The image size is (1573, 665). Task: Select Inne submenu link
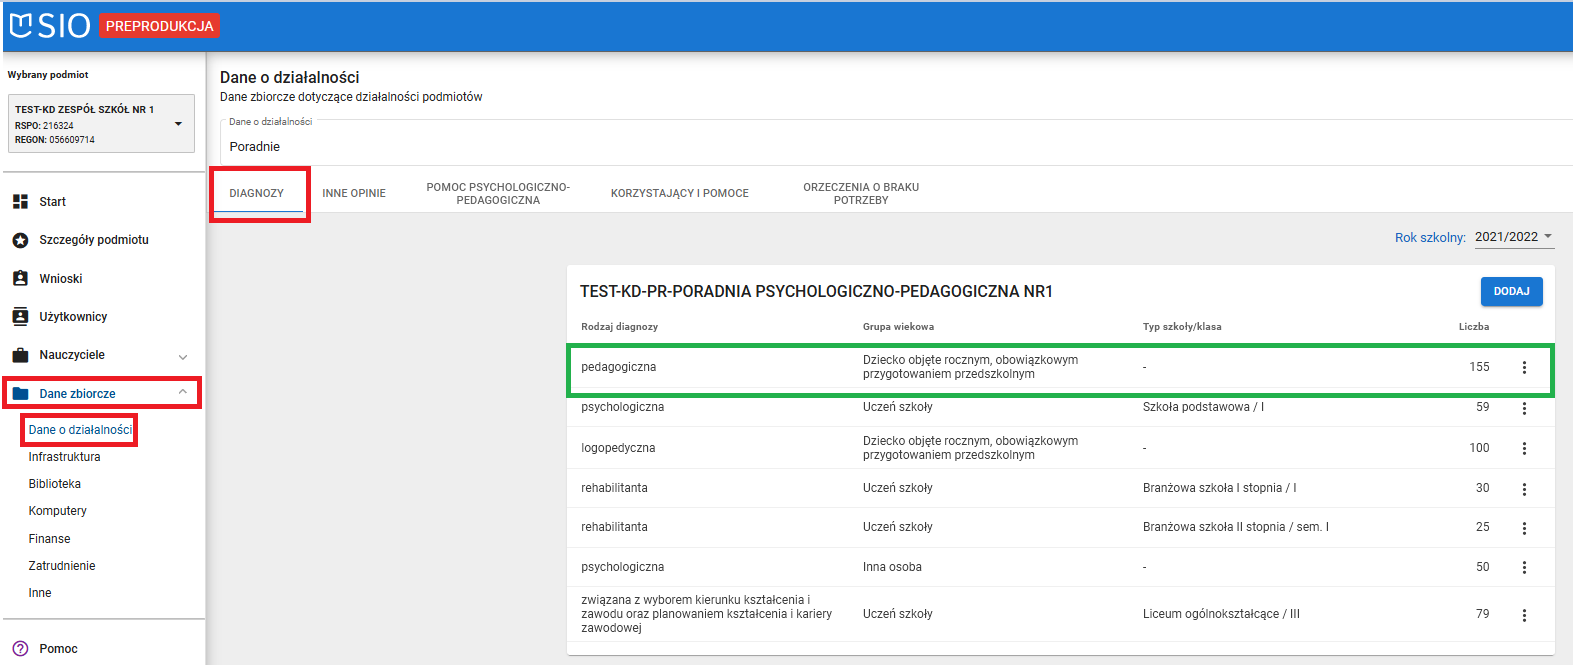[x=40, y=593]
